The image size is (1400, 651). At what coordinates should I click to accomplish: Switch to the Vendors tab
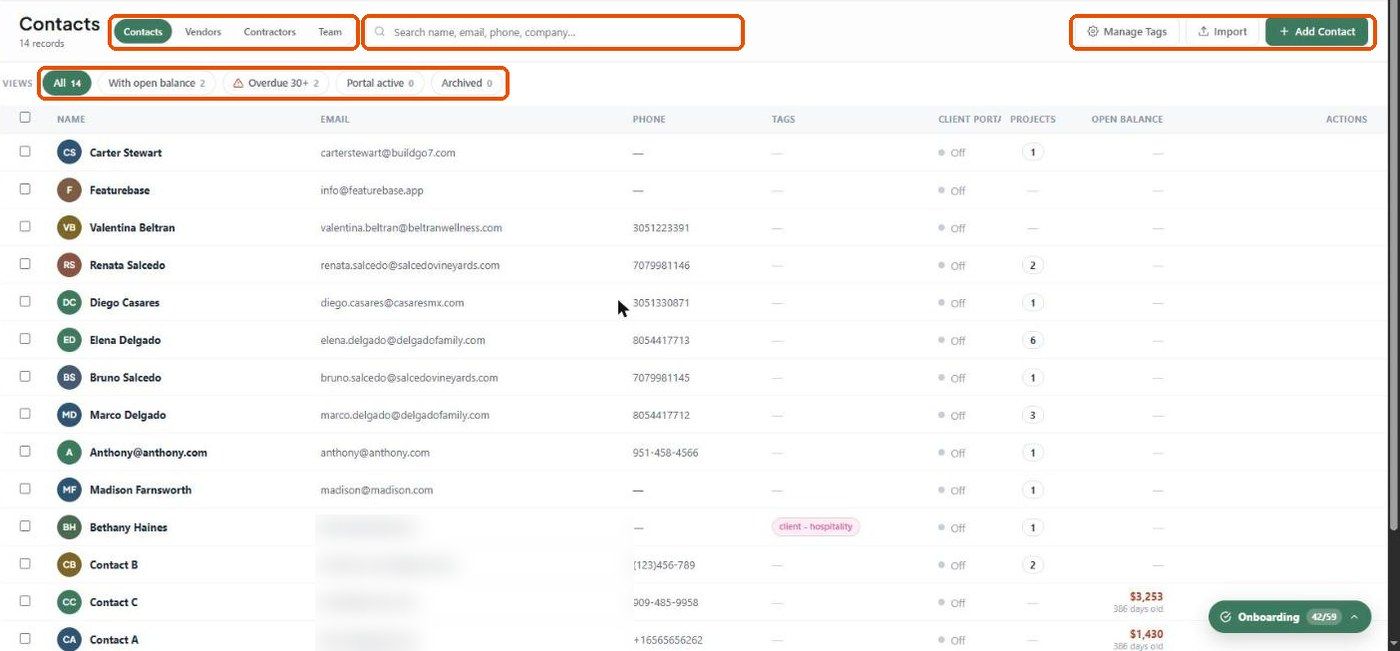point(203,32)
